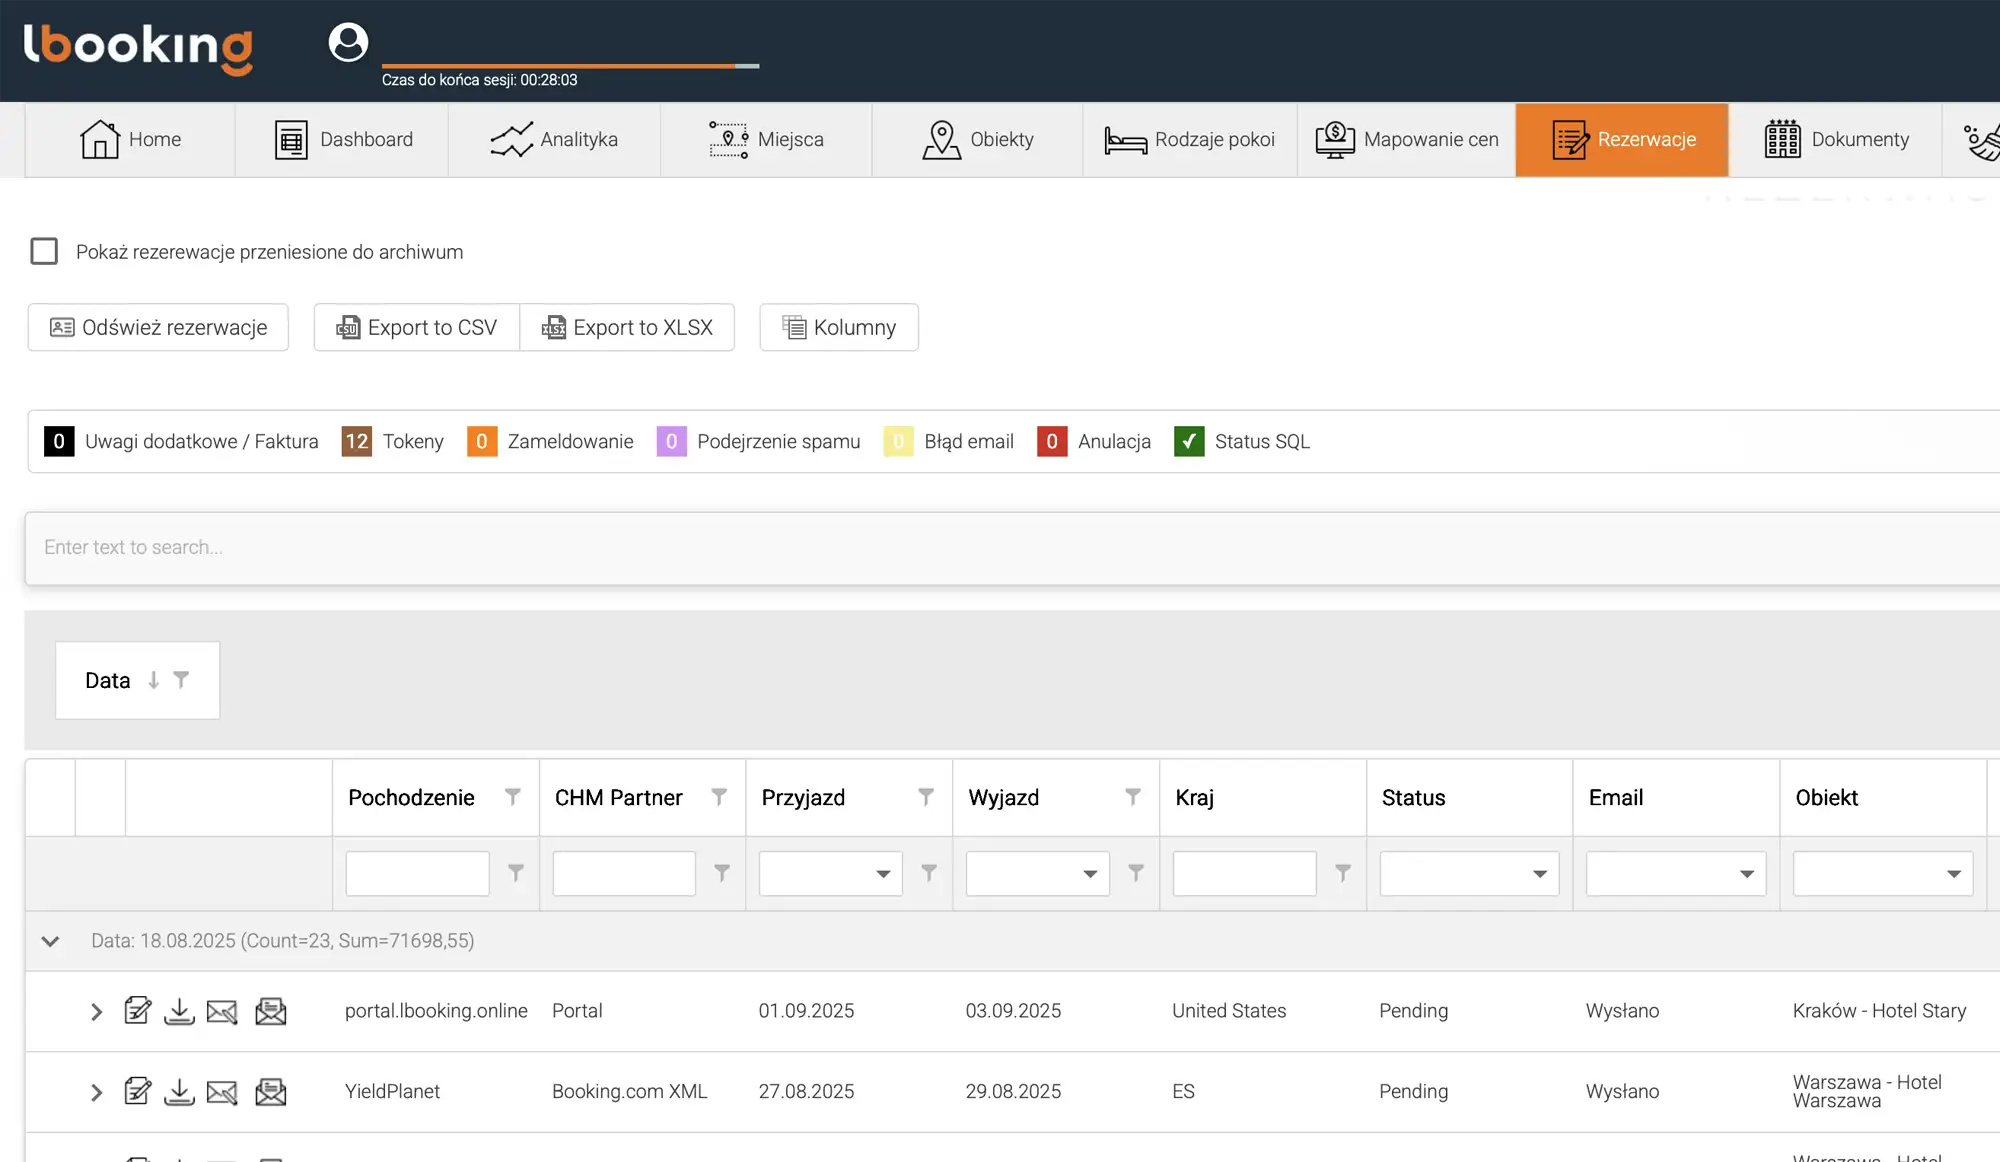Click Wyjazd filter-row operator icon
2000x1162 pixels.
click(x=1136, y=873)
